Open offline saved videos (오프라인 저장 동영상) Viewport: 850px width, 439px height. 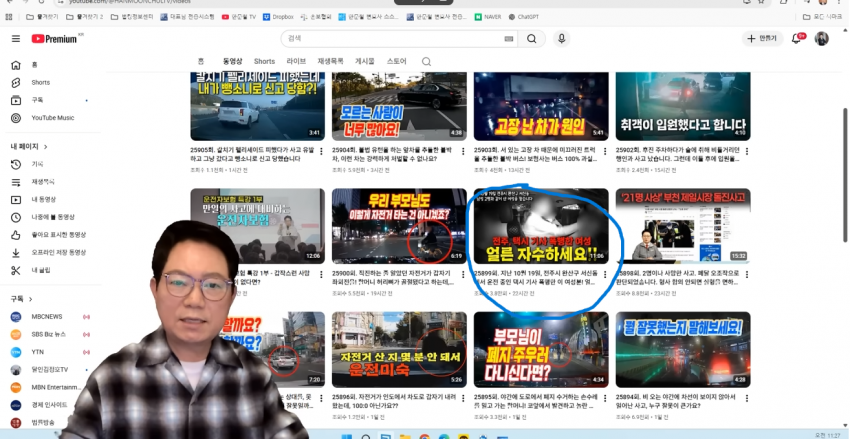tap(58, 253)
